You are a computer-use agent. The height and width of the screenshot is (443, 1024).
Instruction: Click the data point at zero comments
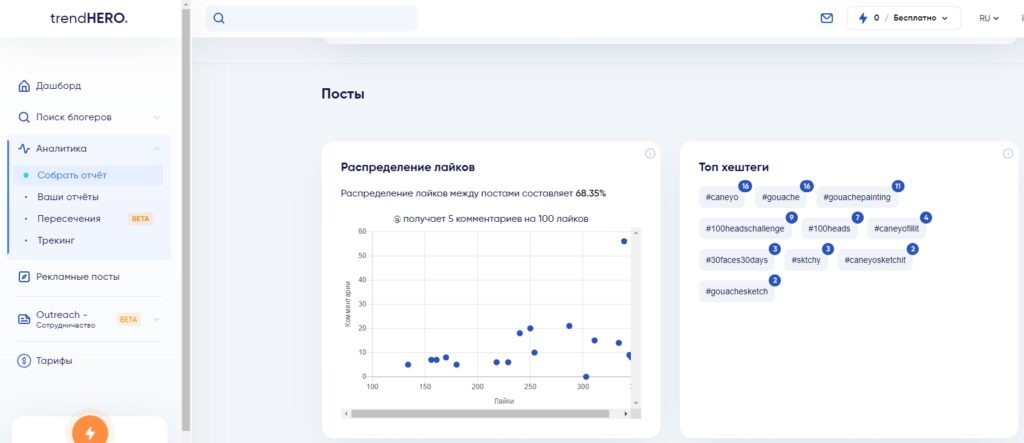(586, 377)
